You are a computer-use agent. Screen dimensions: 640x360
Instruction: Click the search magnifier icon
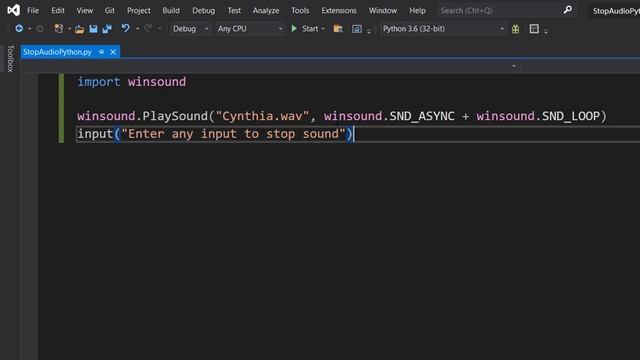tap(568, 10)
